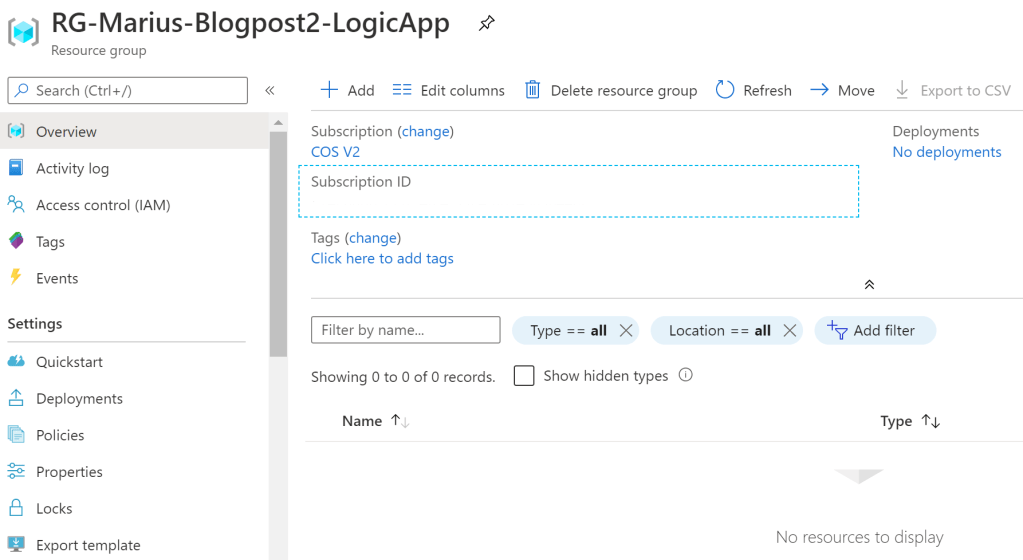1023x560 pixels.
Task: Click the Add plus icon
Action: pos(329,90)
